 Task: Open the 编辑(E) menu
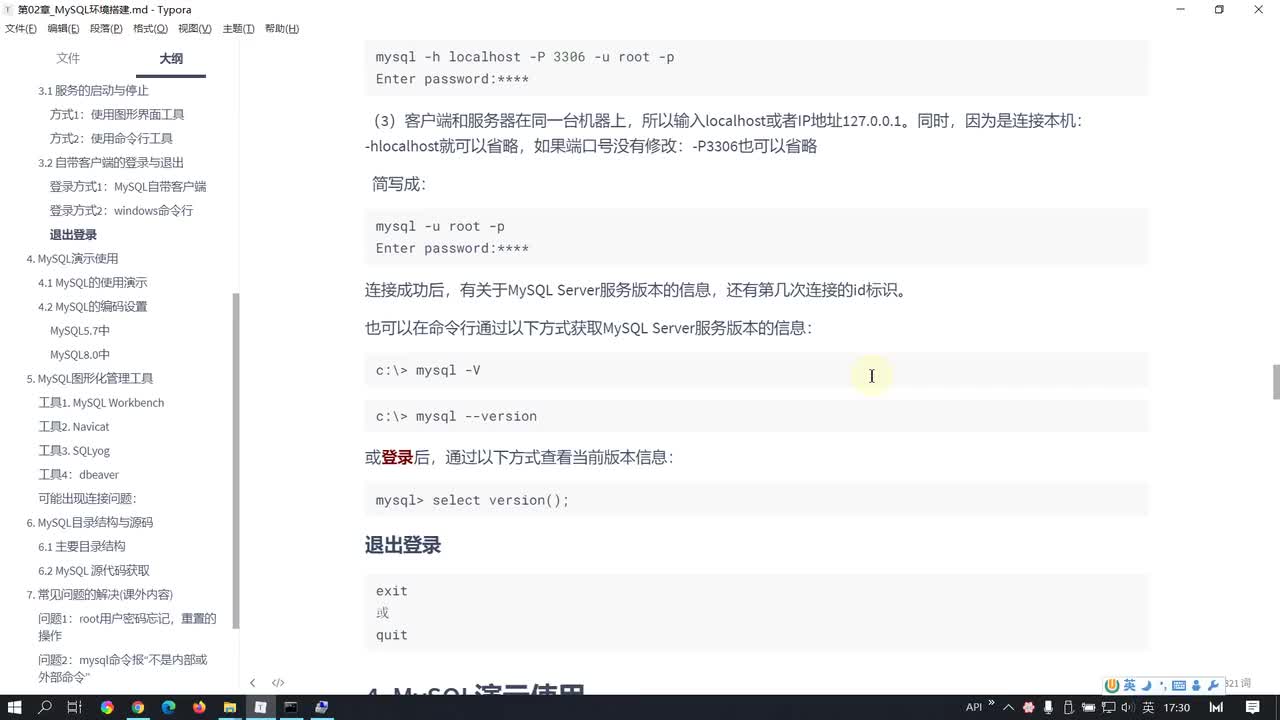tap(63, 29)
